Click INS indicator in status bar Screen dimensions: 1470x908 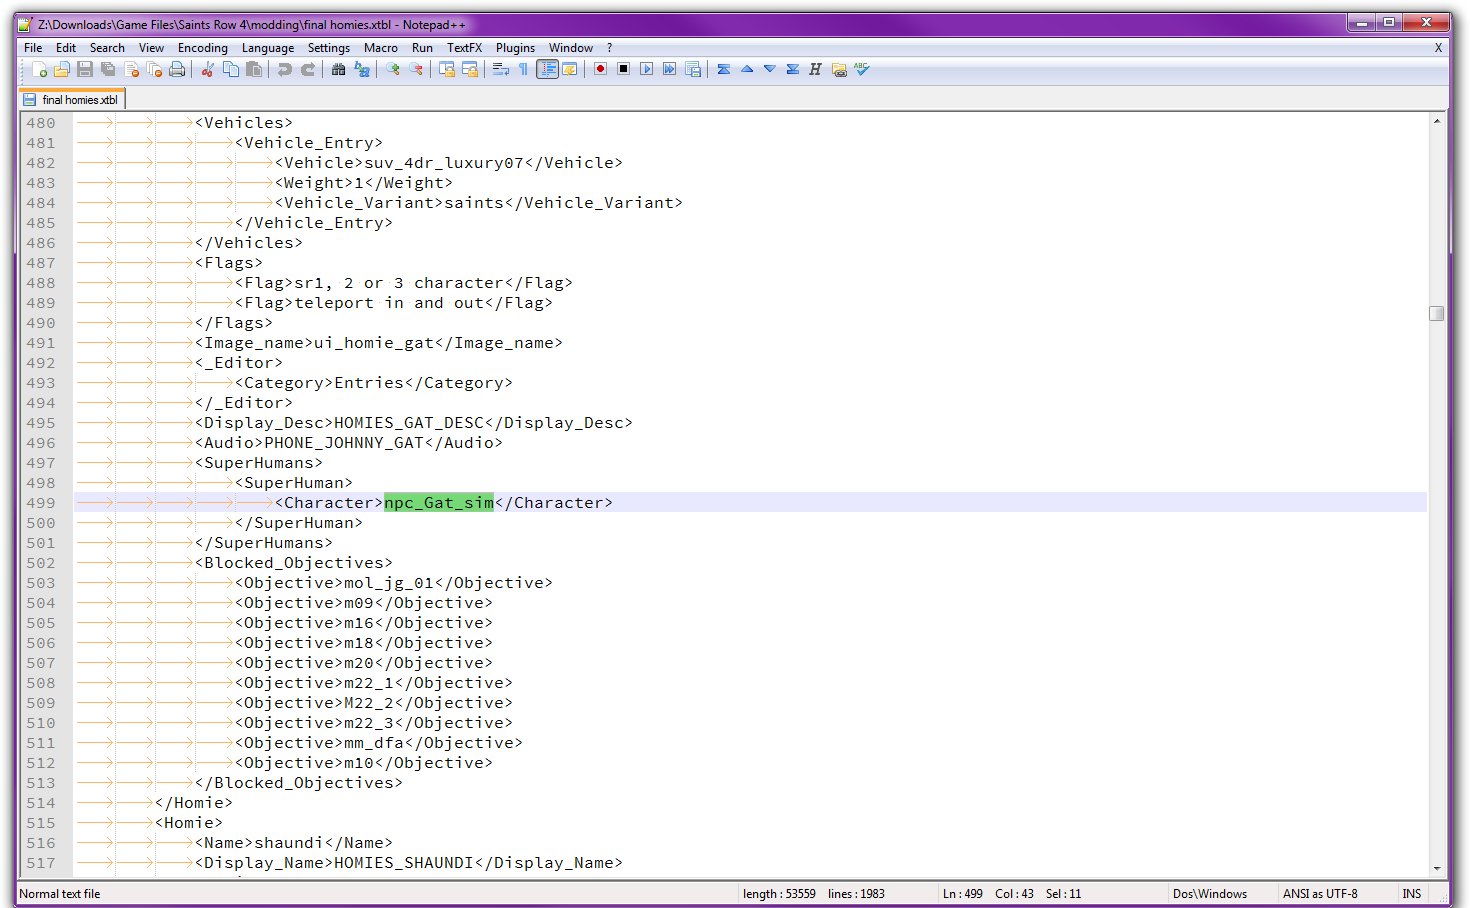(x=1412, y=894)
